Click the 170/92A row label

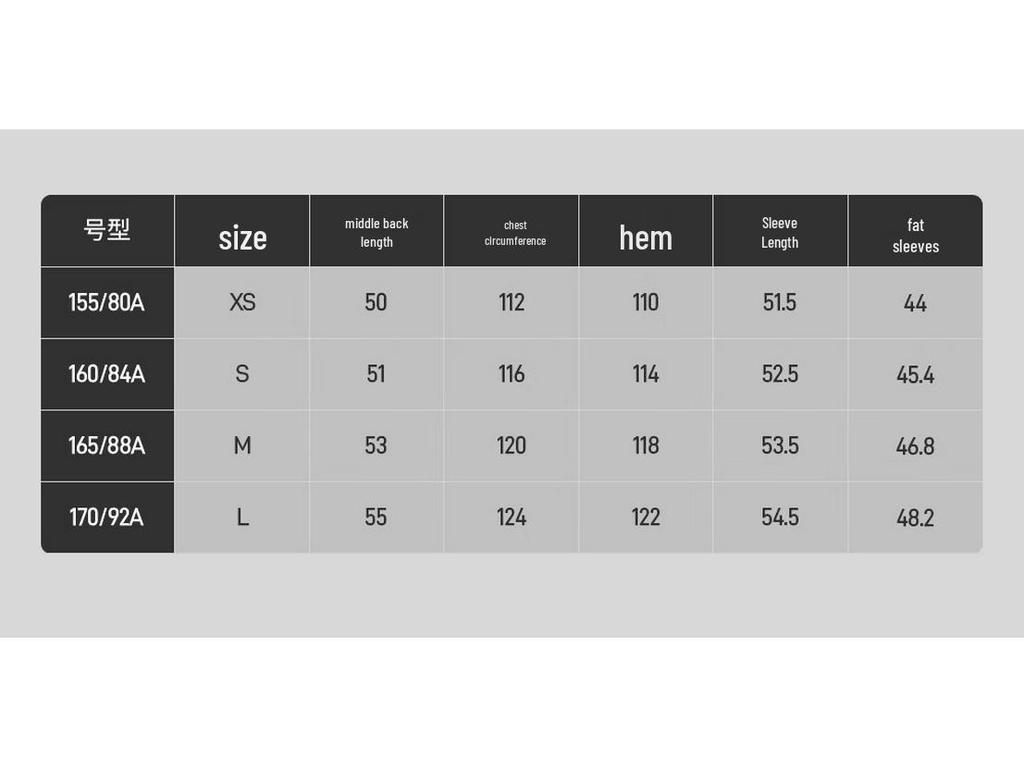tap(107, 517)
